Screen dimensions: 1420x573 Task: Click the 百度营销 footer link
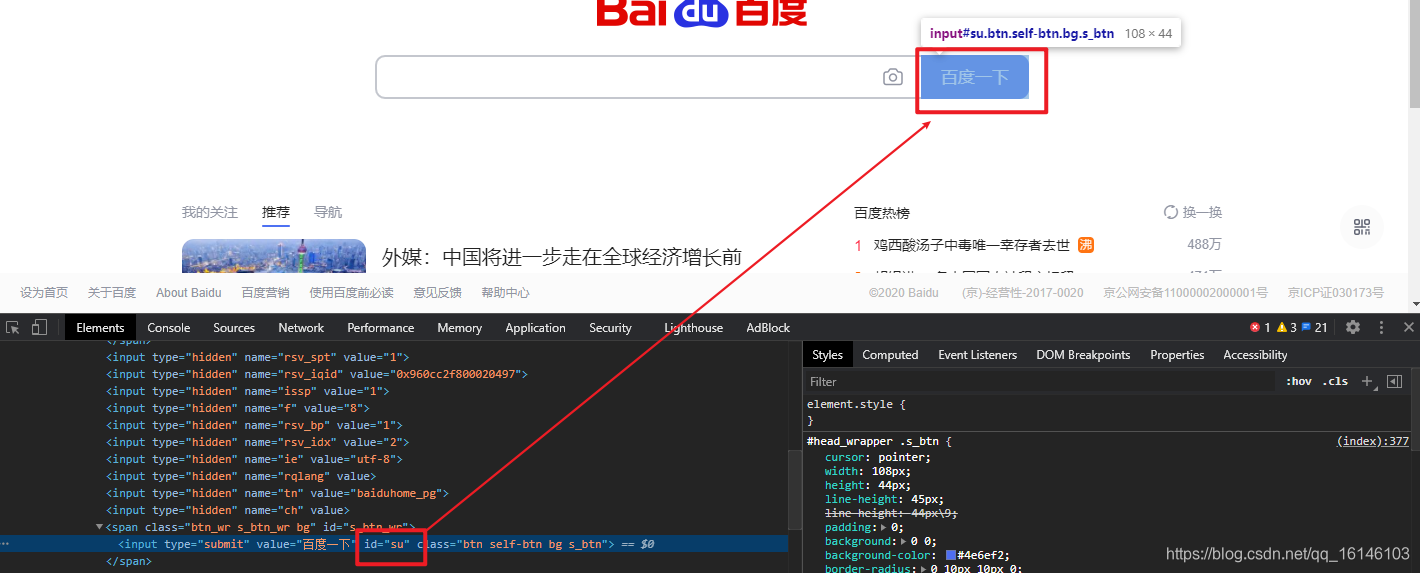pyautogui.click(x=265, y=292)
